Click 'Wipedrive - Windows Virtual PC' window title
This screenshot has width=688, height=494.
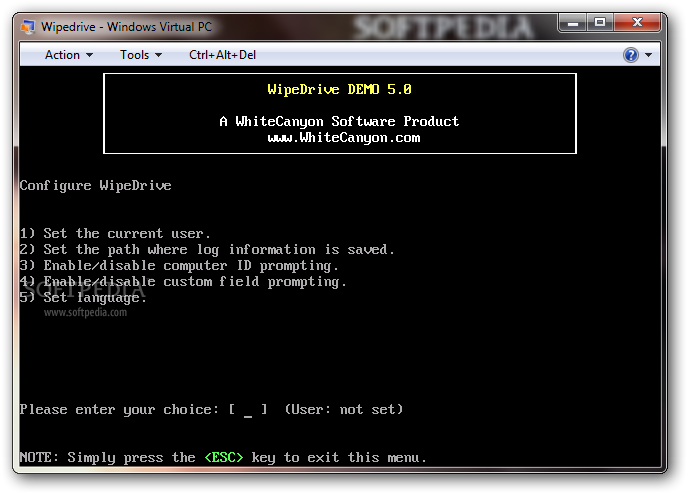[126, 27]
